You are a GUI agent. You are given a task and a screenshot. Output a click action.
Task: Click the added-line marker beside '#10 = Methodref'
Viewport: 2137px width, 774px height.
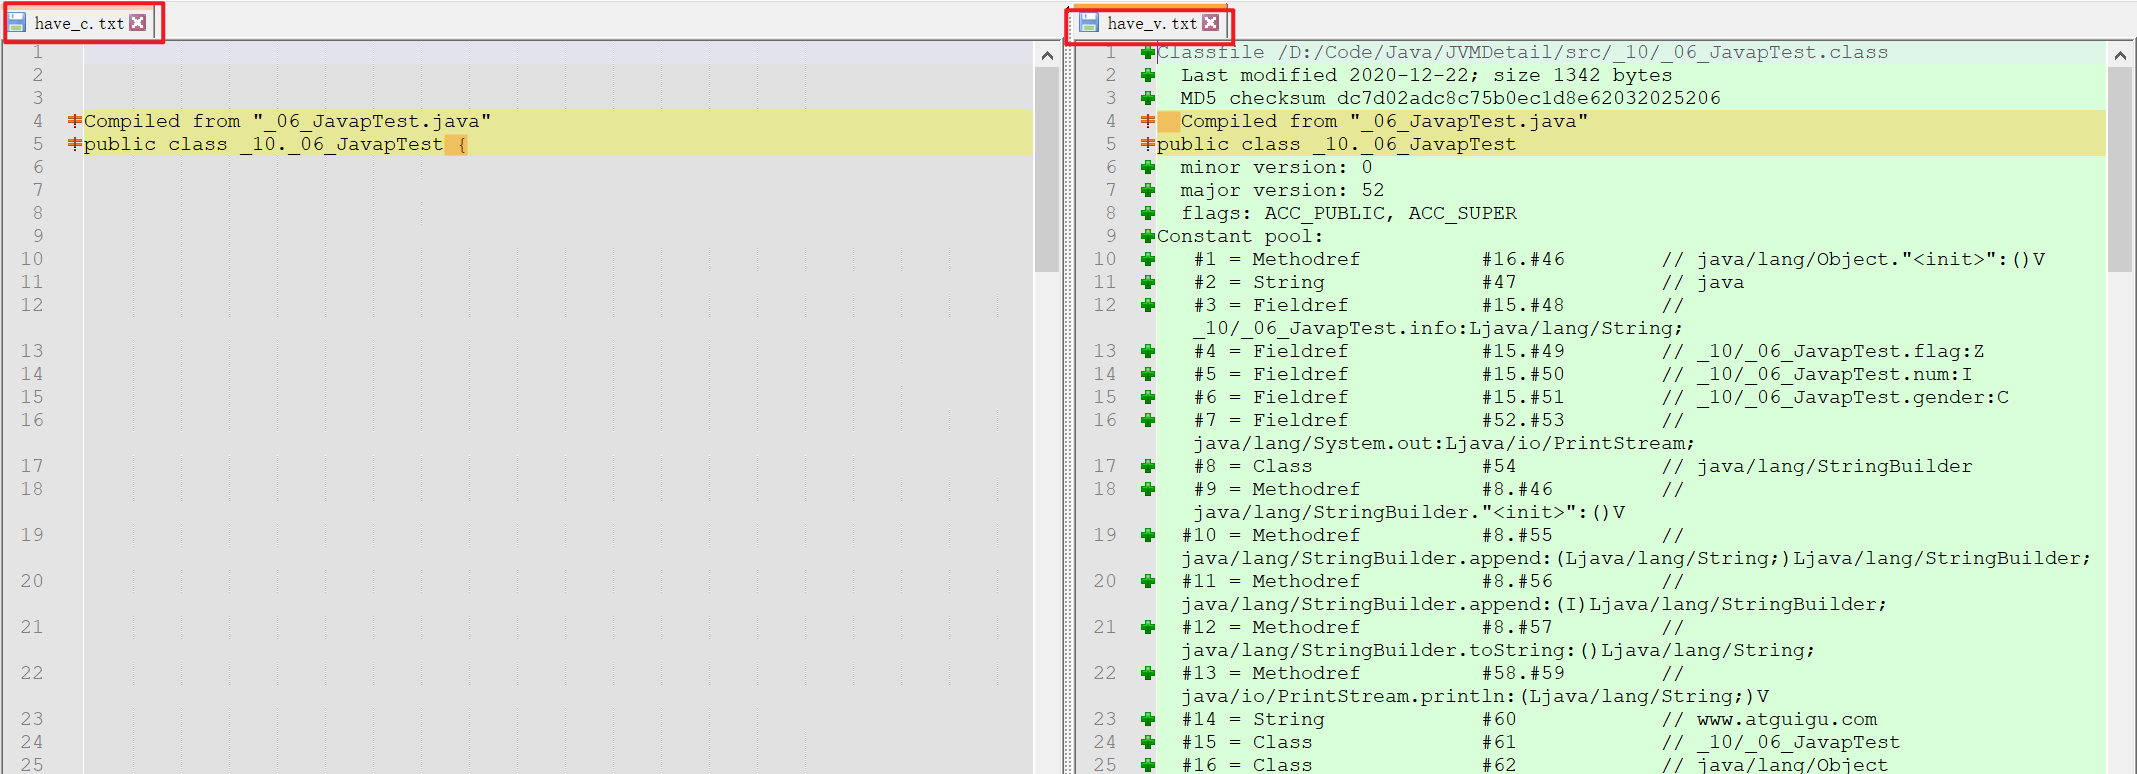[1148, 535]
